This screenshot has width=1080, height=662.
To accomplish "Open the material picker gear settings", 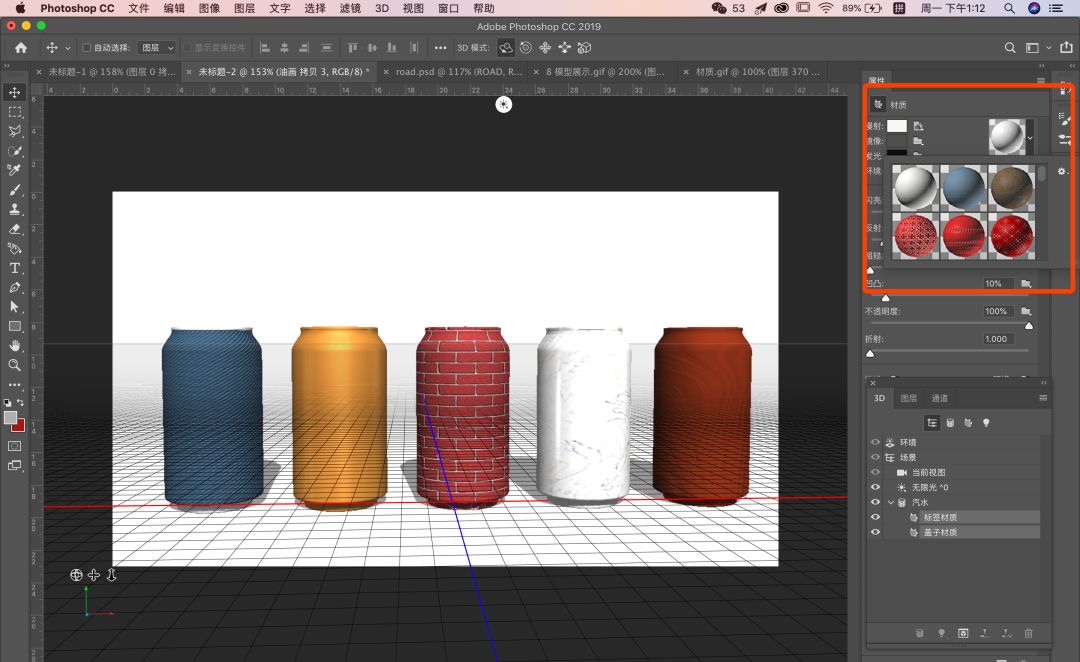I will pyautogui.click(x=1062, y=172).
